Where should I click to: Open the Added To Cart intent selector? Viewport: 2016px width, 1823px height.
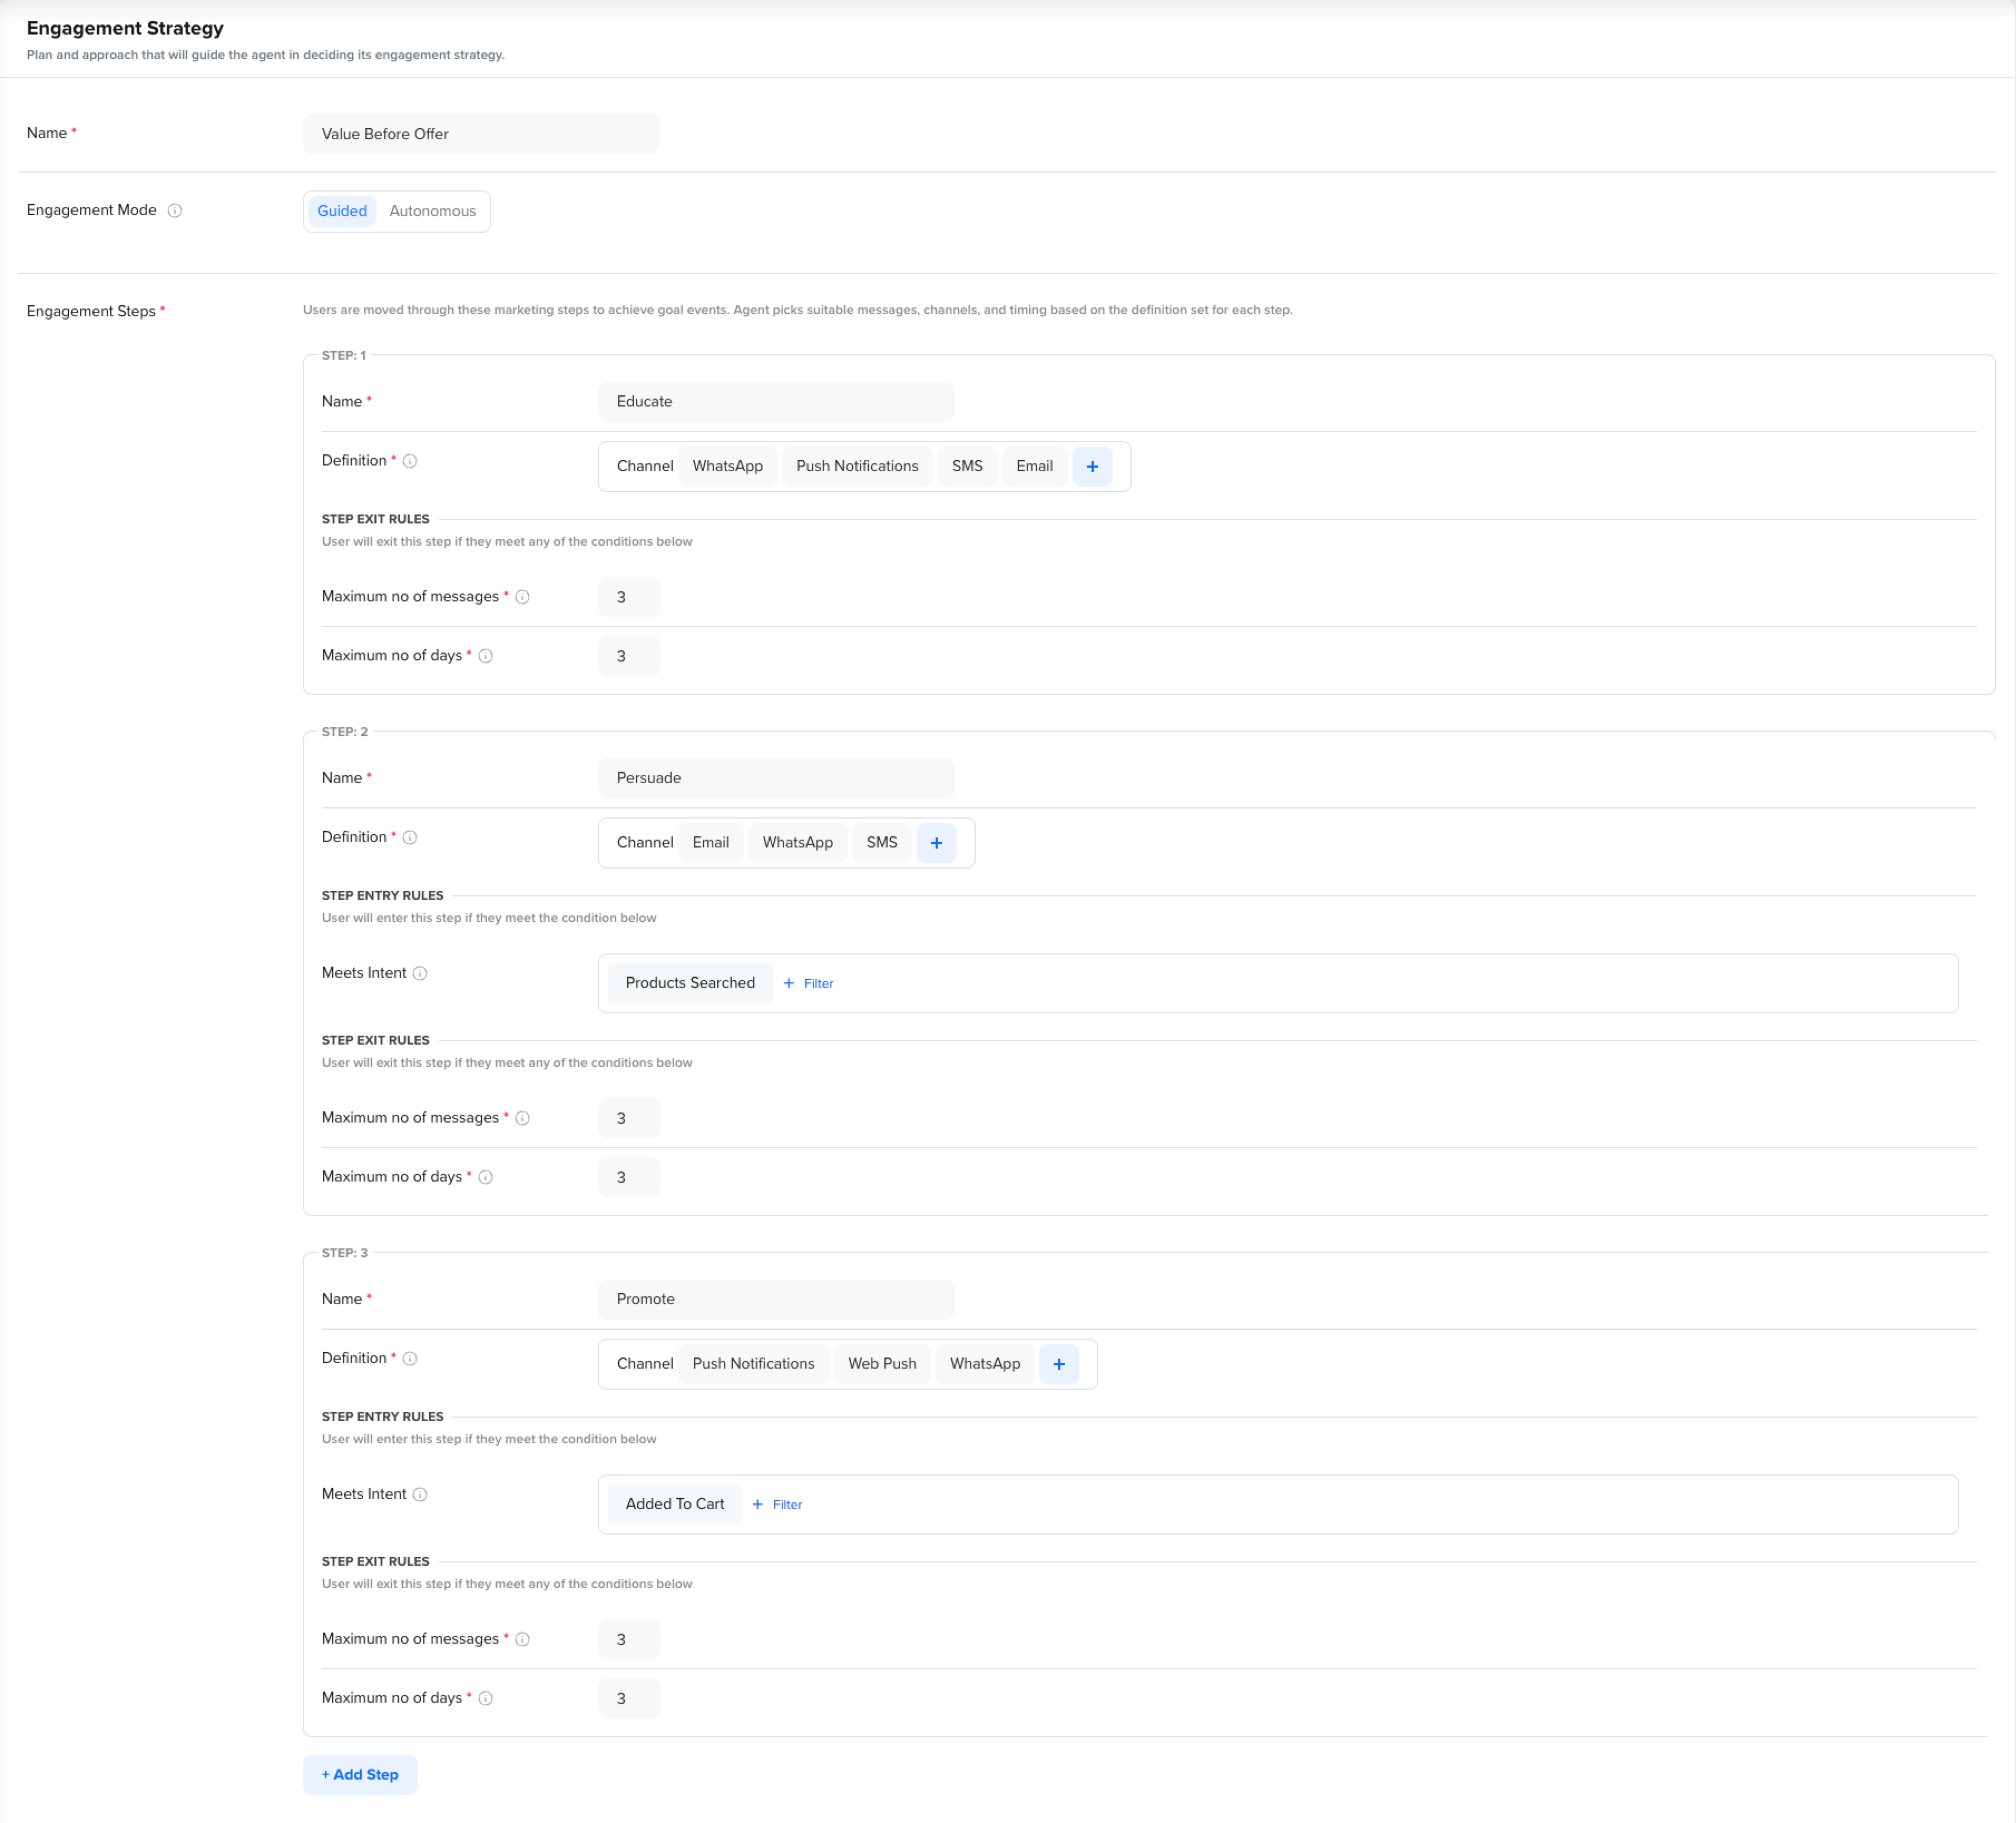click(675, 1504)
